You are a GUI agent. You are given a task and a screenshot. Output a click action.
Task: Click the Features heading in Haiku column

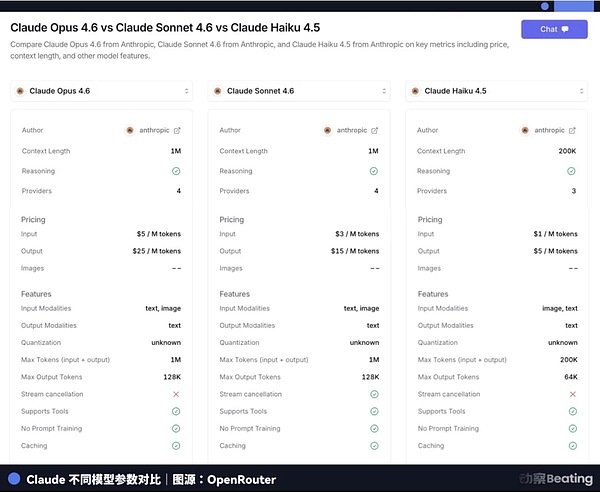pos(433,294)
